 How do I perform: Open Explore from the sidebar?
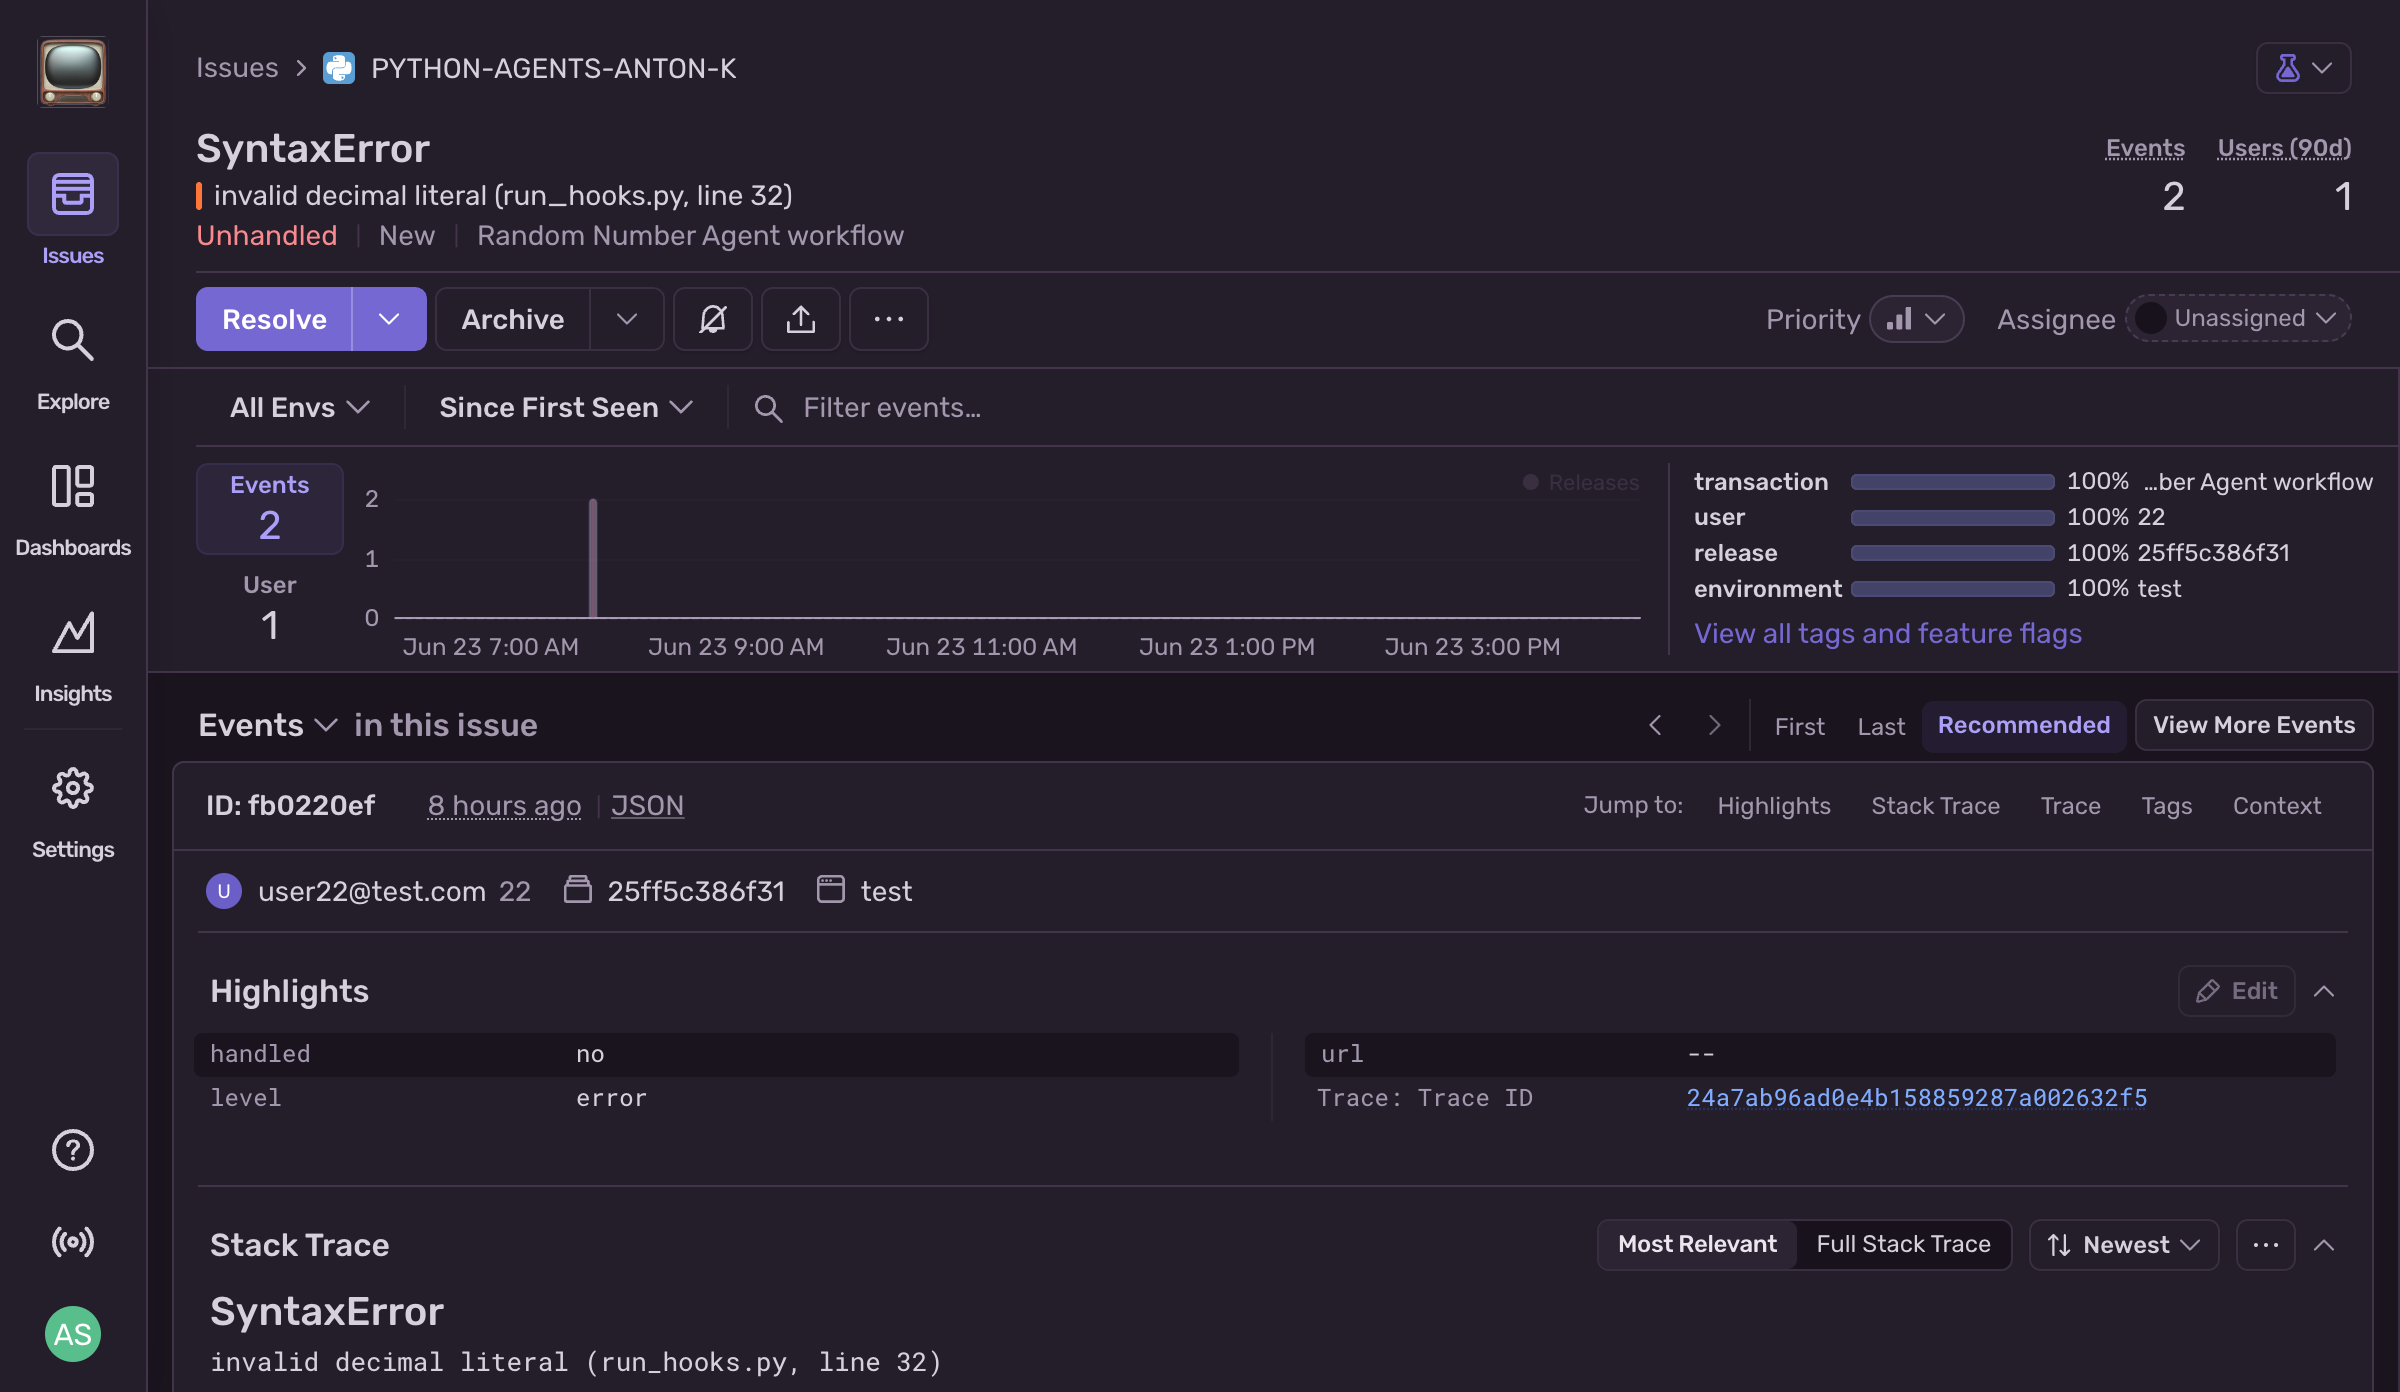coord(72,355)
